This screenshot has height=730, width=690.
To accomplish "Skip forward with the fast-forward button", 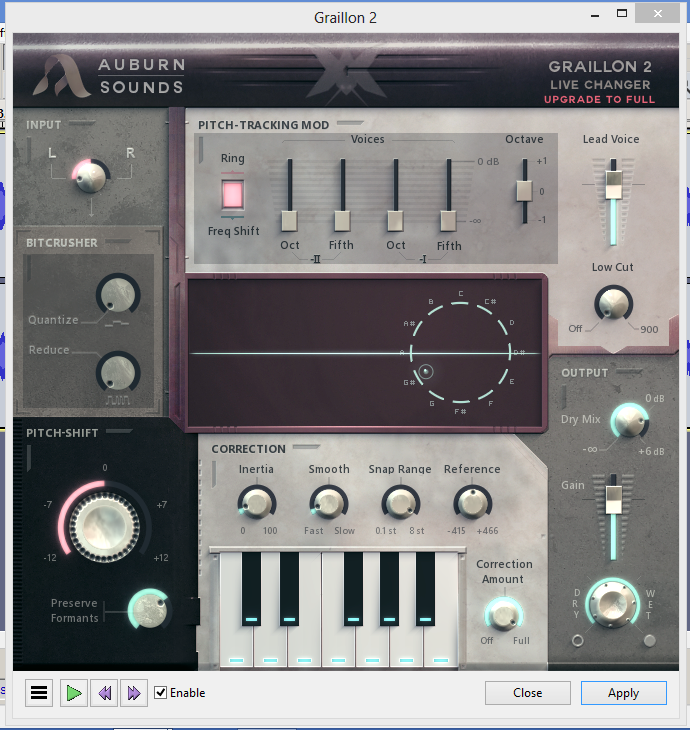I will 134,693.
